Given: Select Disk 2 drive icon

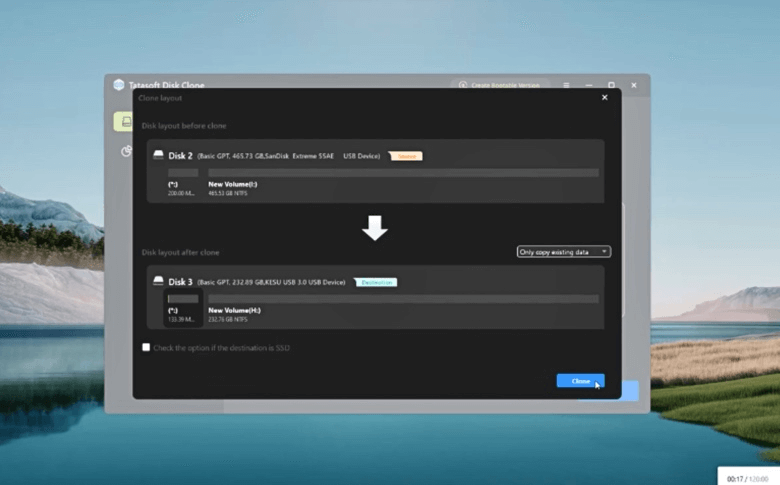Looking at the screenshot, I should click(x=158, y=155).
